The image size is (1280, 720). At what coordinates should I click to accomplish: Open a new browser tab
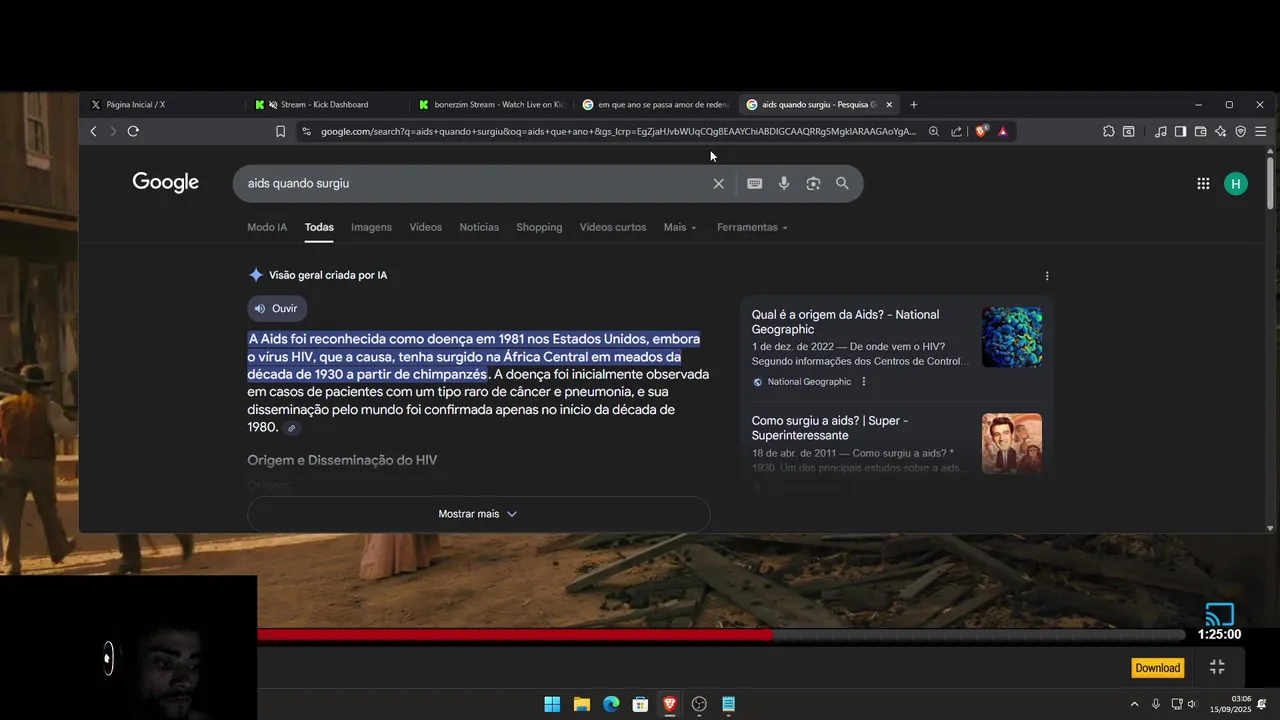913,104
